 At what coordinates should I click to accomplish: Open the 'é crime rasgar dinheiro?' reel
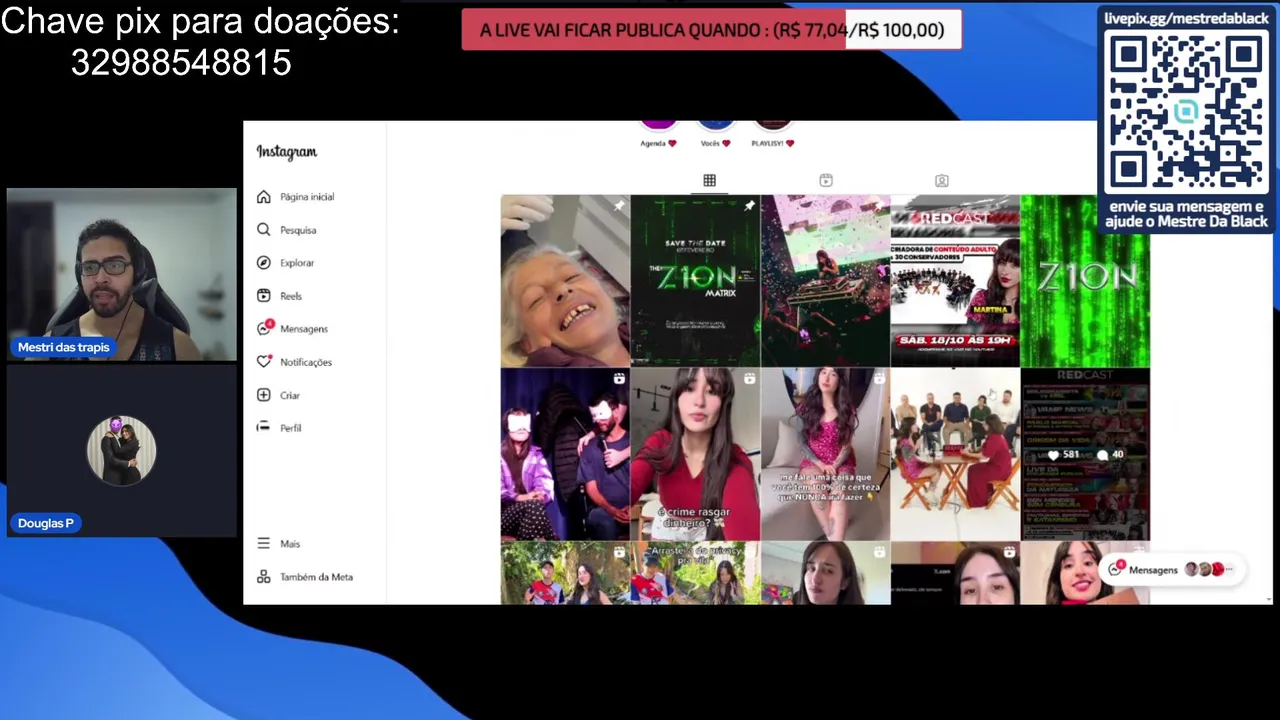coord(695,454)
